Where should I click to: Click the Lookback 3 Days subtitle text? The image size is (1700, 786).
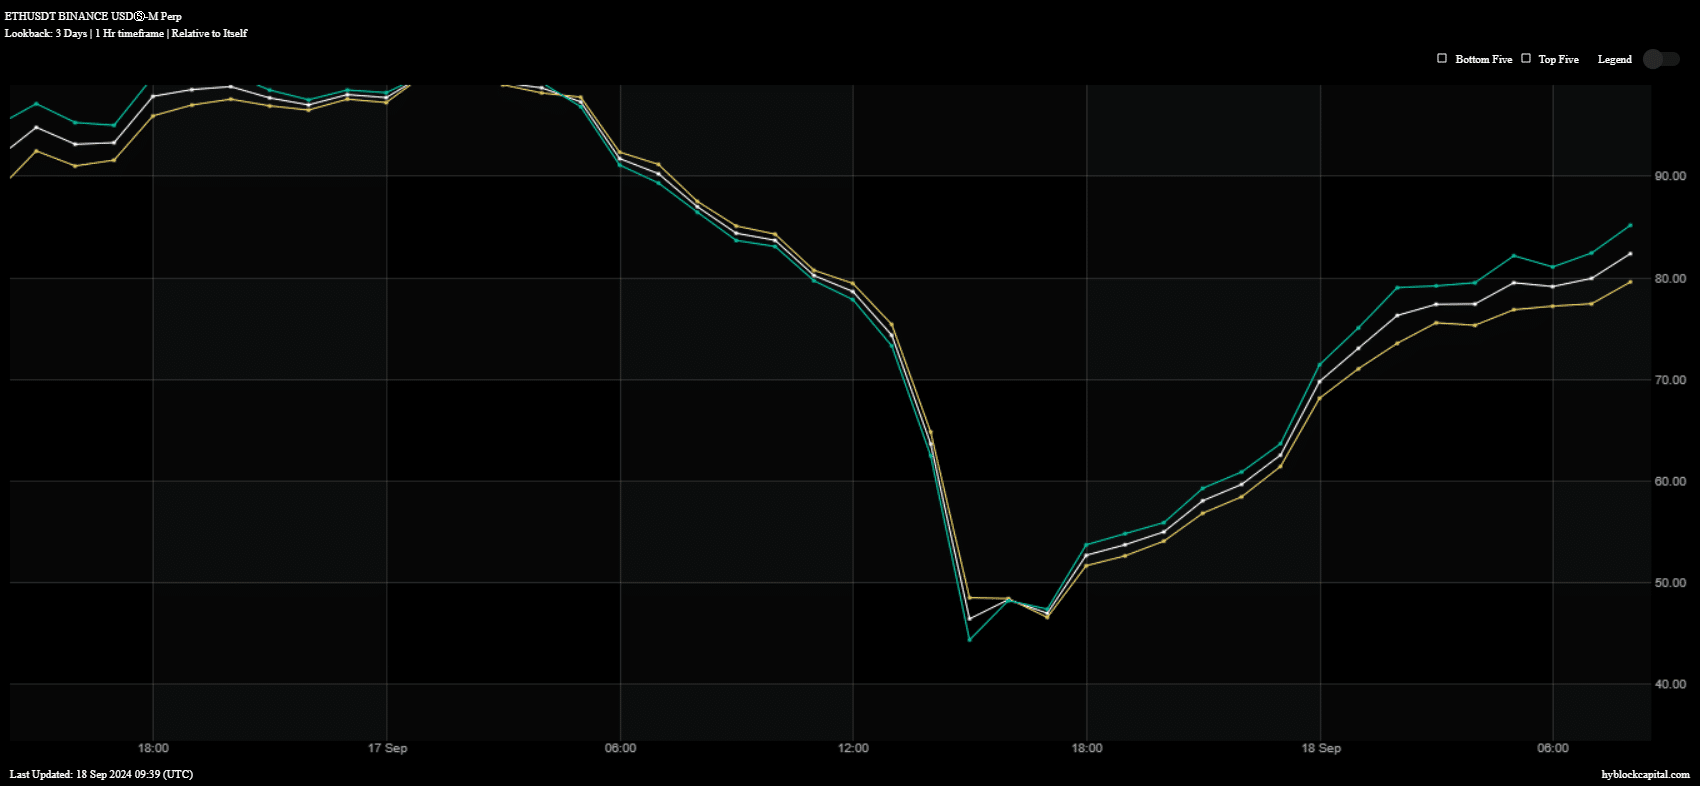point(126,33)
